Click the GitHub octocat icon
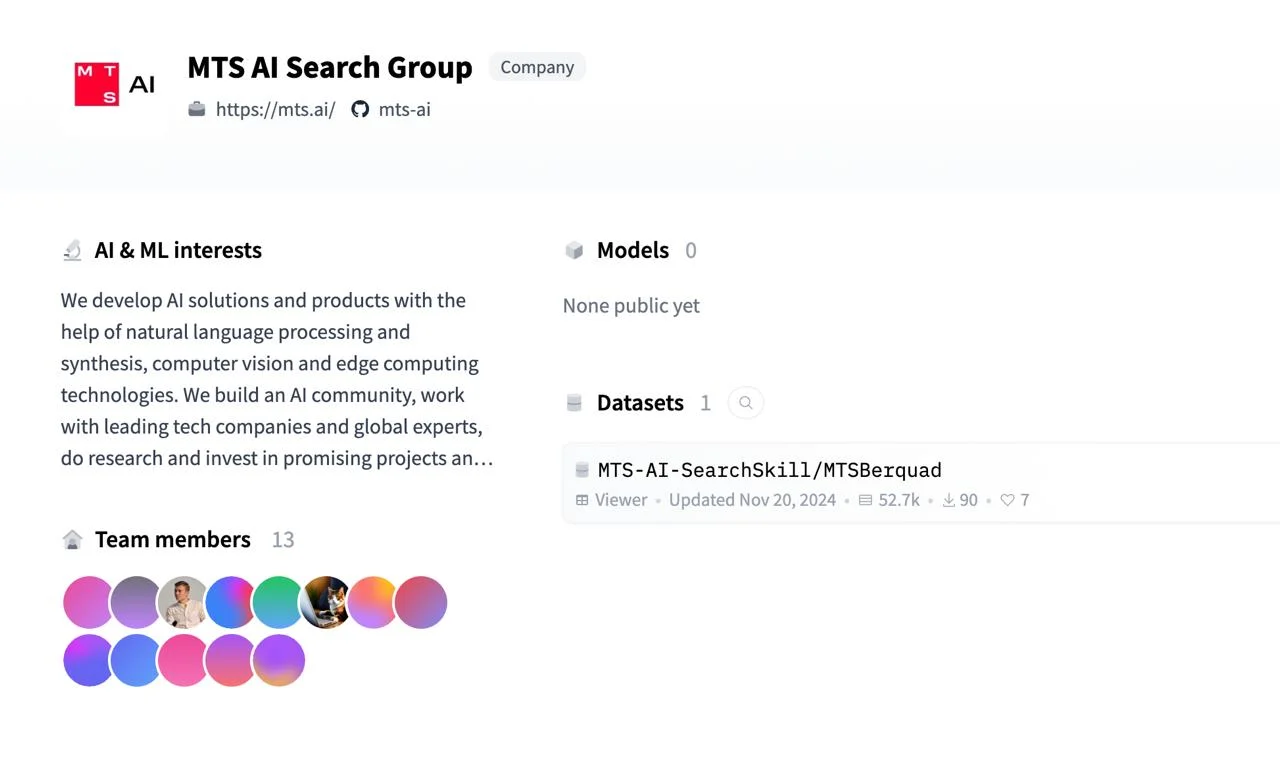Screen dimensions: 1280x771 [x=360, y=109]
